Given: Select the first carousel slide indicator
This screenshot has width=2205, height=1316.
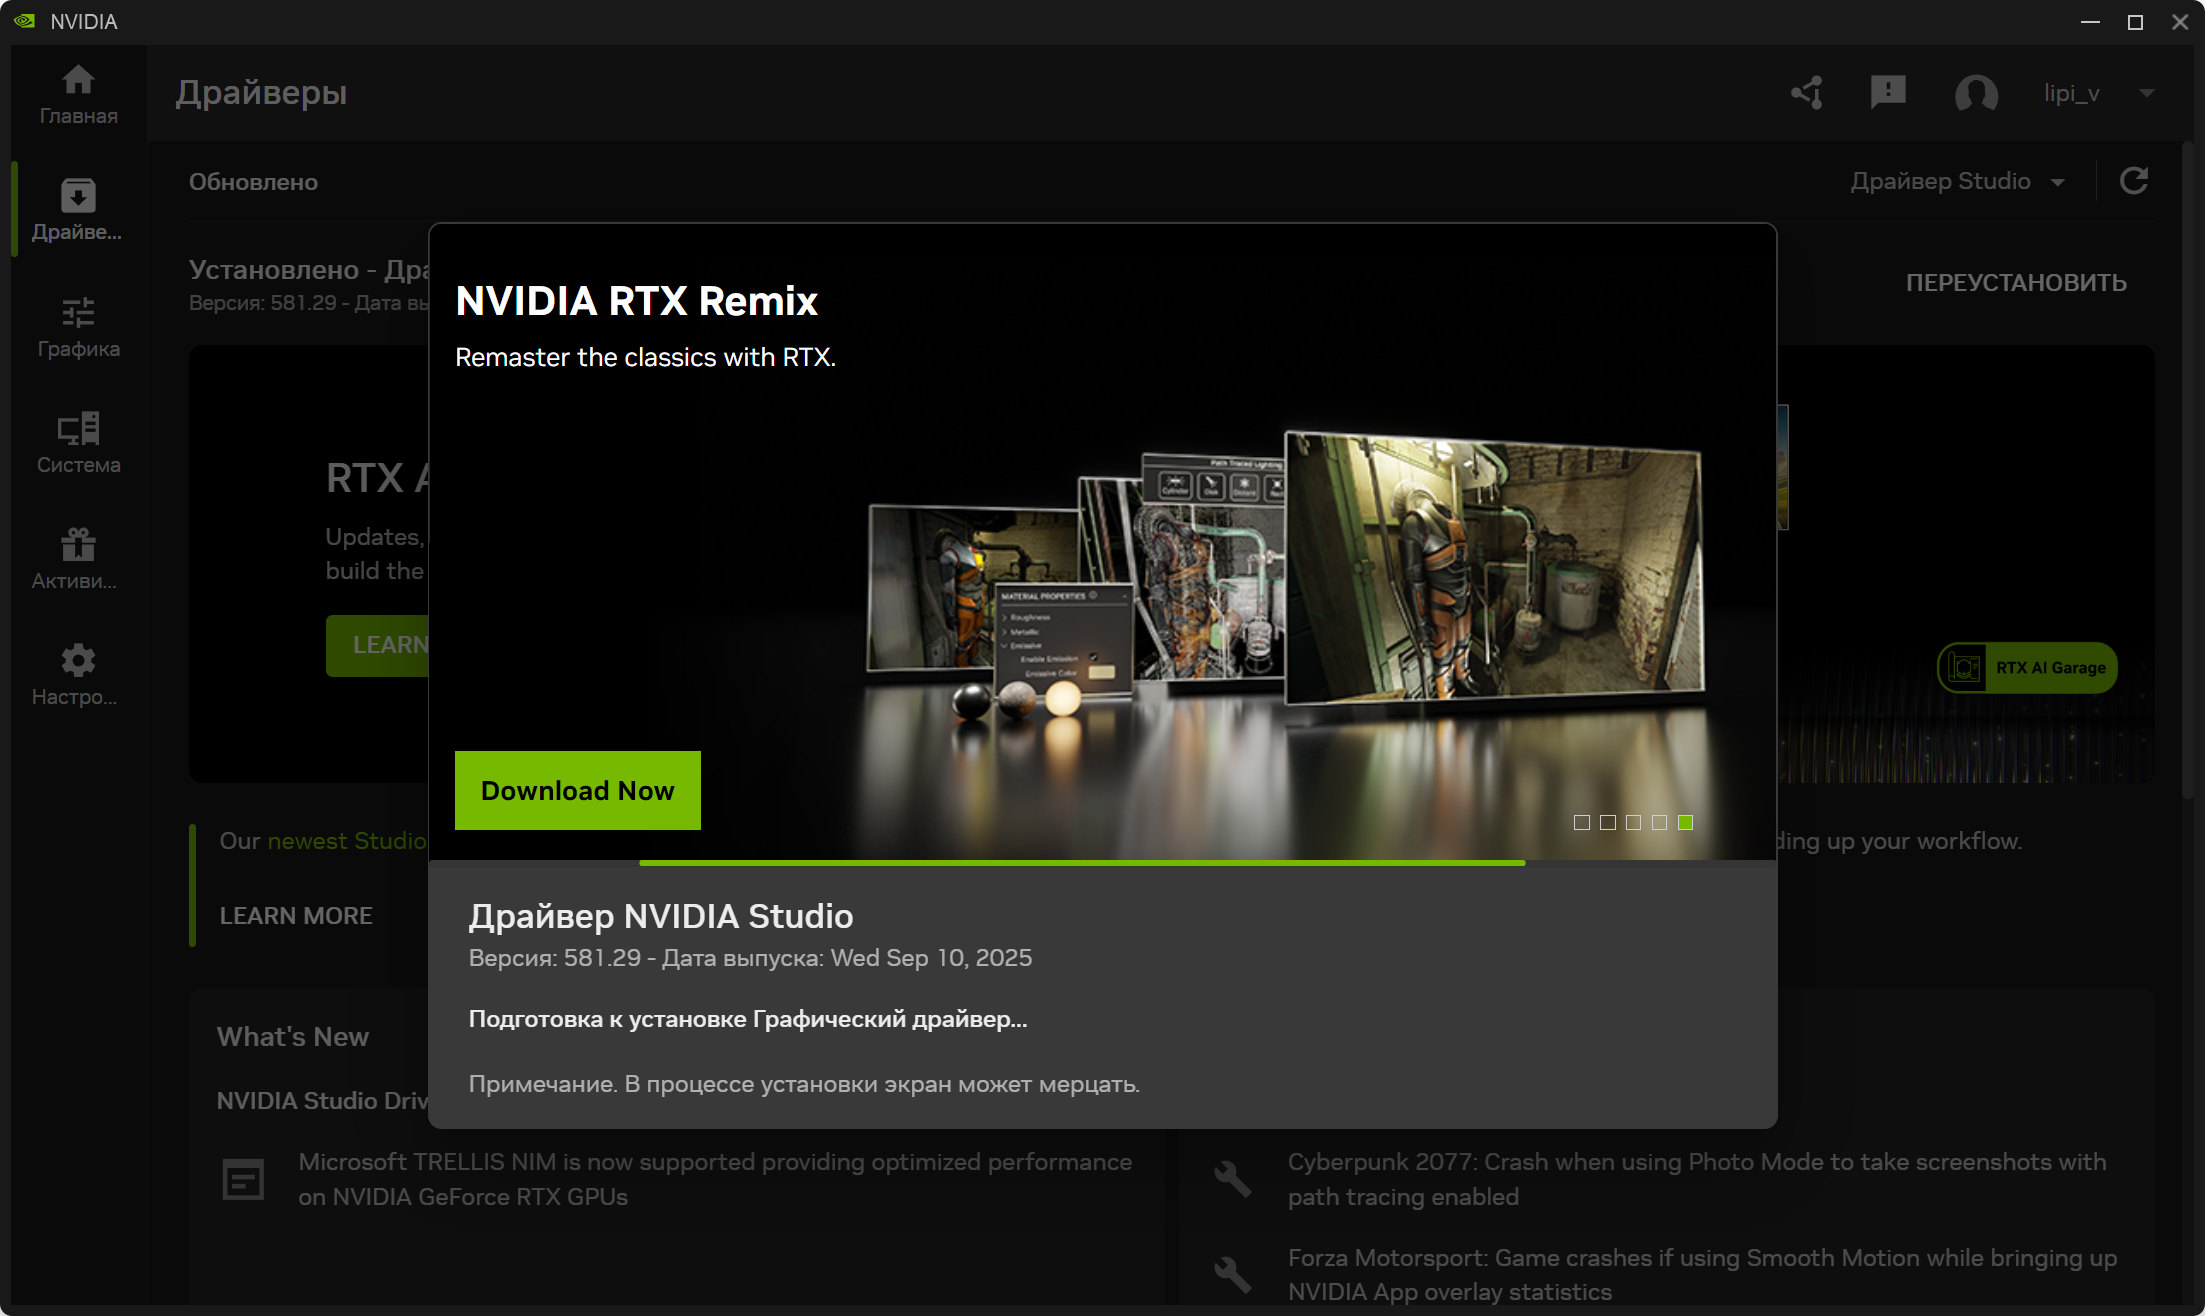Looking at the screenshot, I should [1581, 822].
